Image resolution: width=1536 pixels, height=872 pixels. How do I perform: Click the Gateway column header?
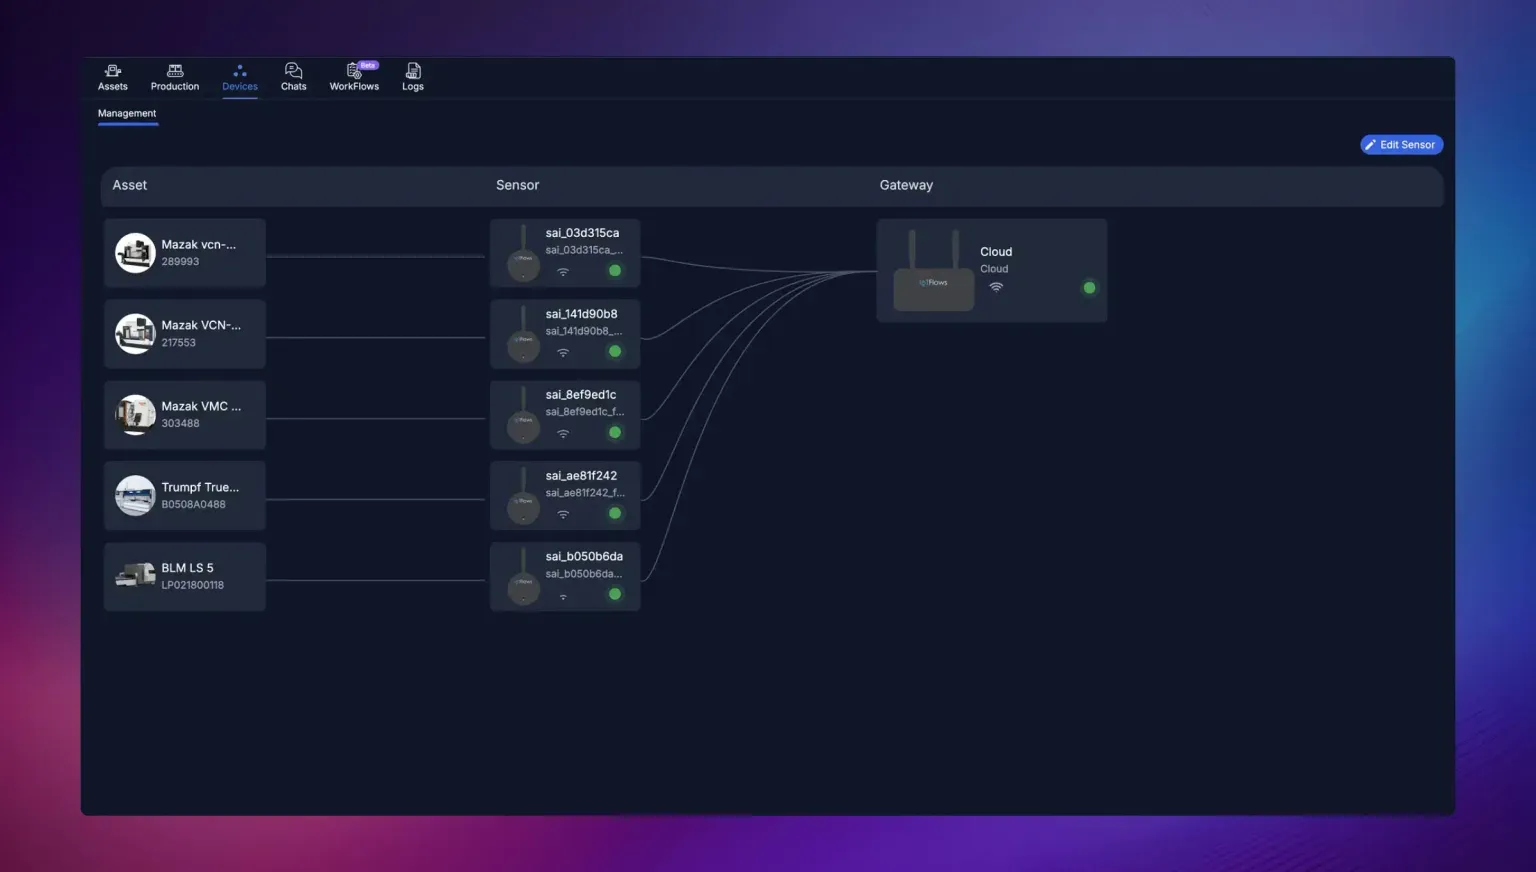click(x=906, y=185)
